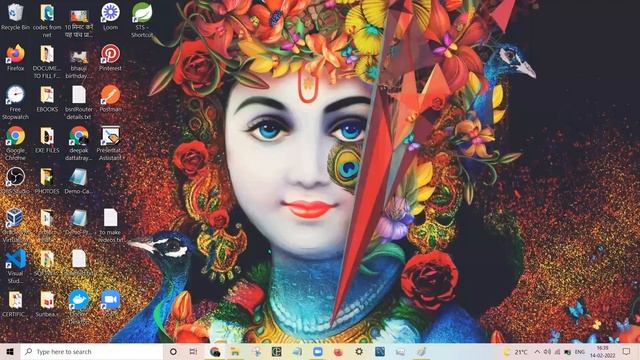Launch the Docker Desktop shortcut

[x=79, y=307]
